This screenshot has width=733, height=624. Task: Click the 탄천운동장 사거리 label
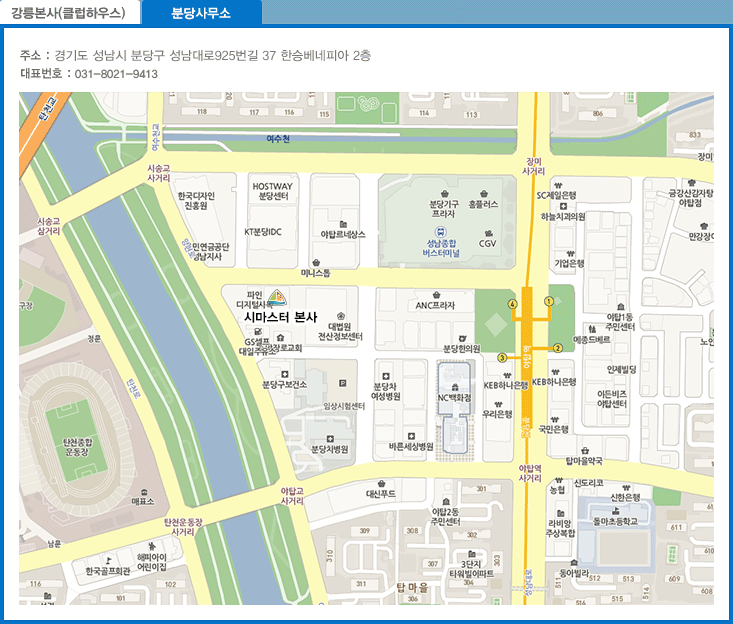point(183,527)
